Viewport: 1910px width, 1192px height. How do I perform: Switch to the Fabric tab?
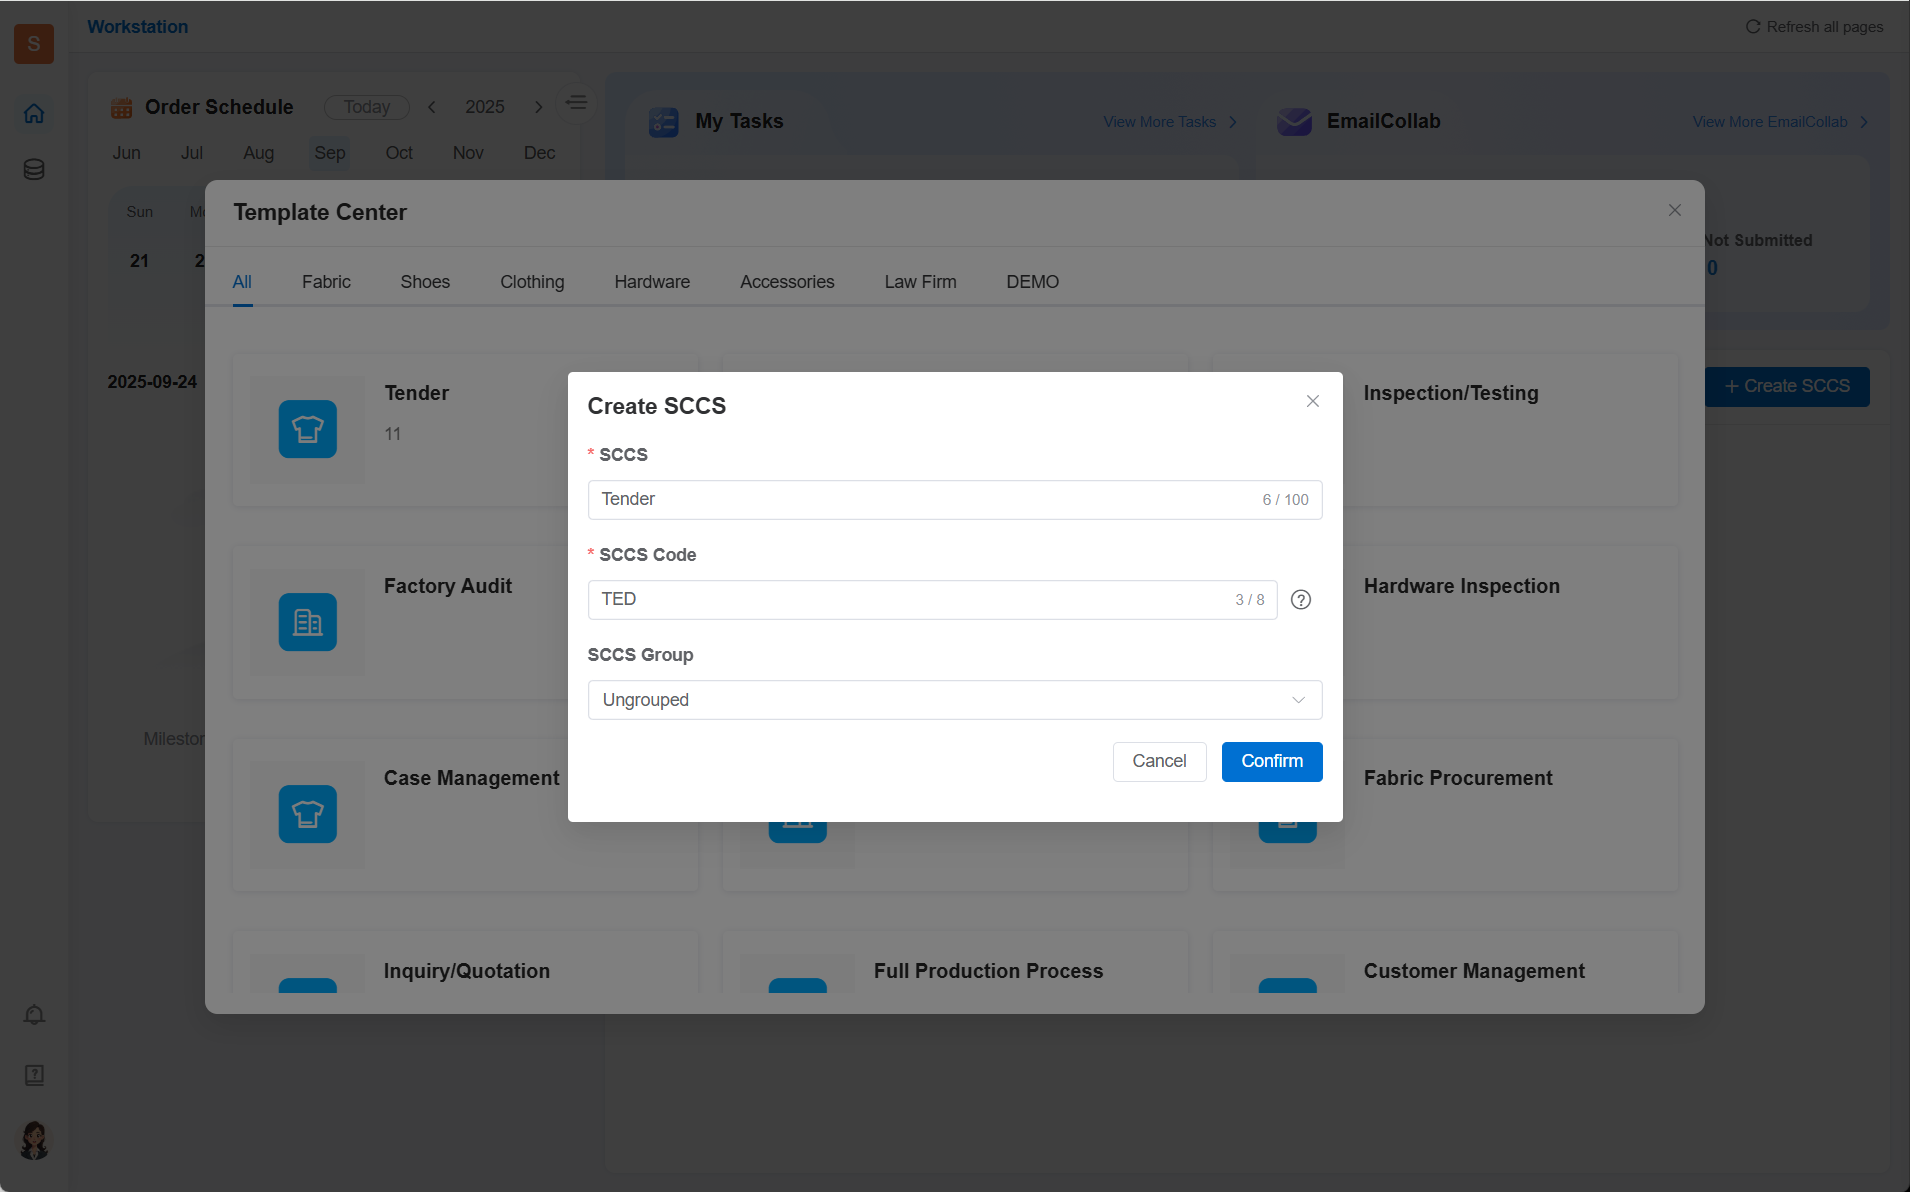[x=326, y=282]
